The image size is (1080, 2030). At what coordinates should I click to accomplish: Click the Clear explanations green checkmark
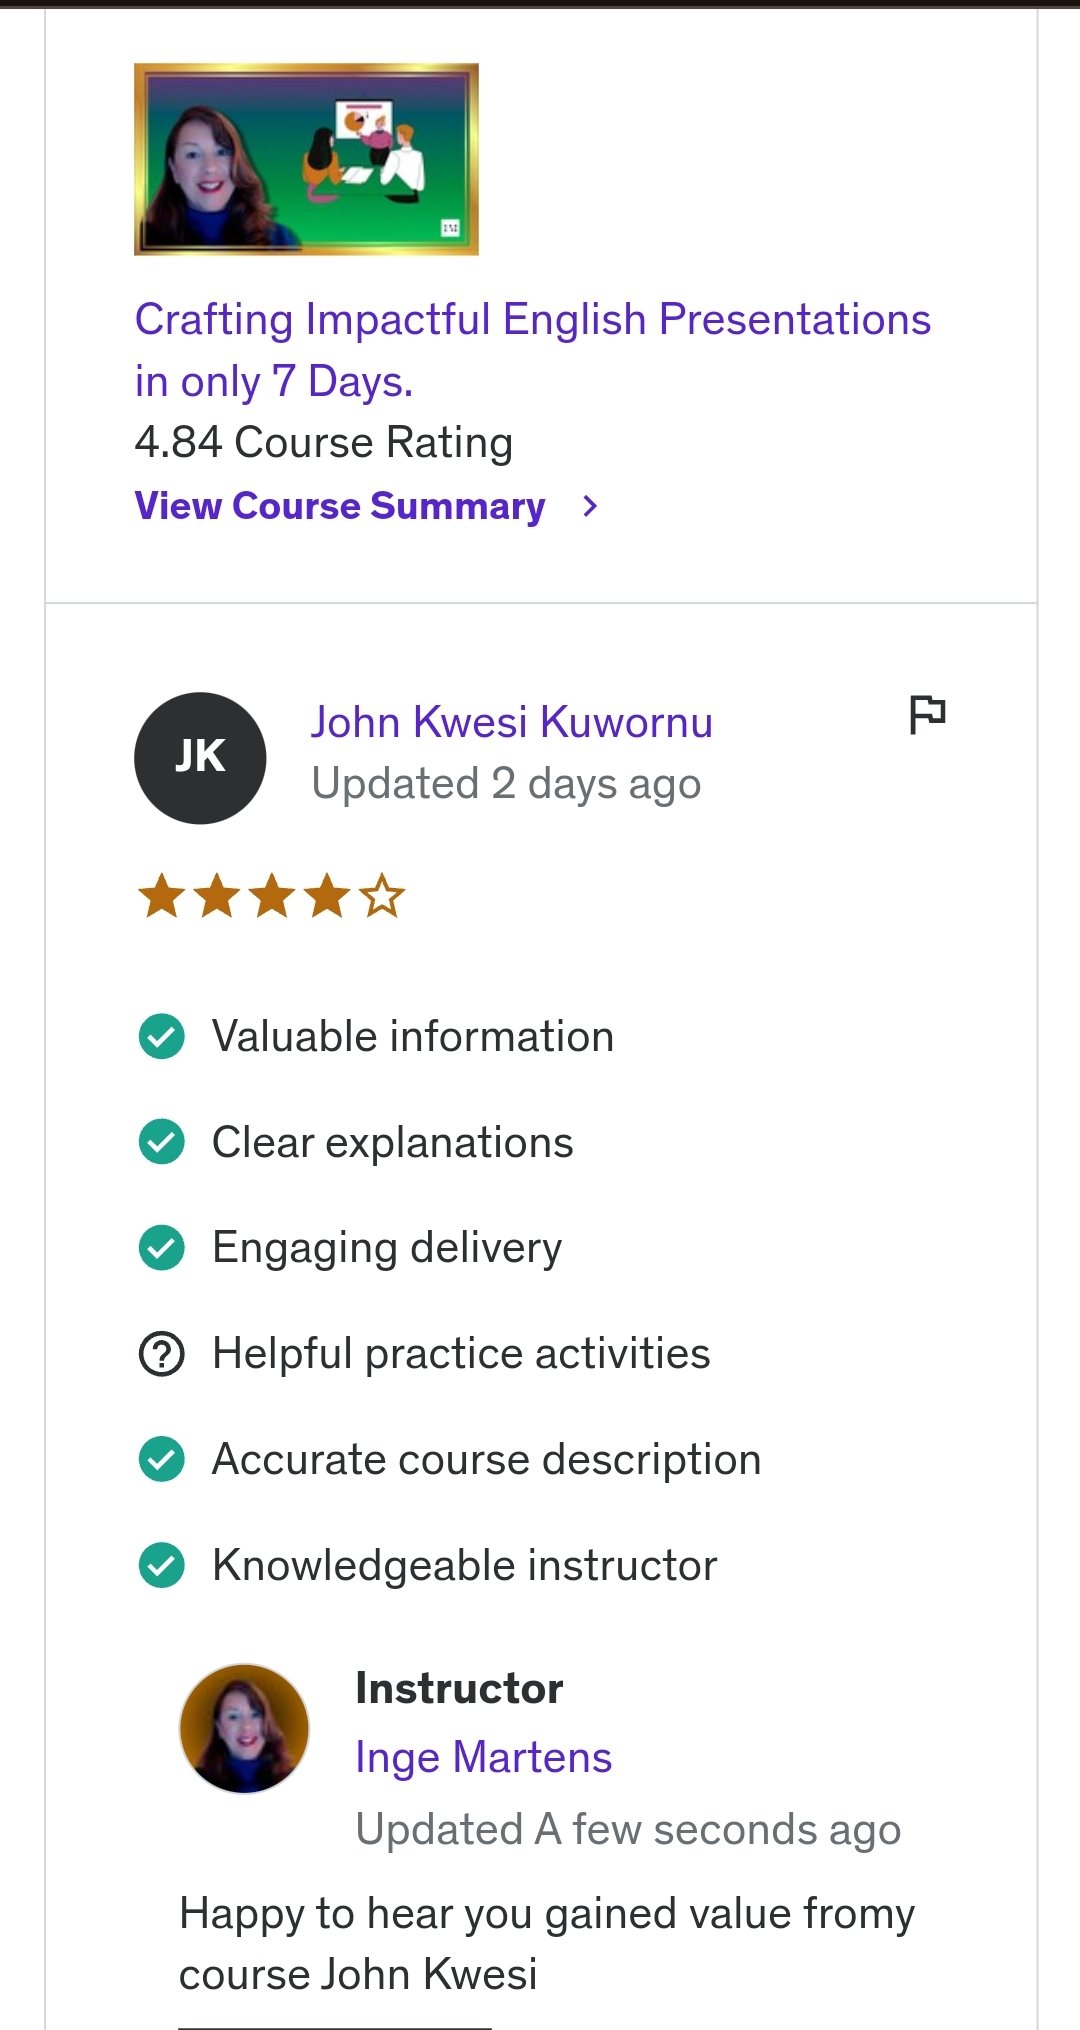161,1142
